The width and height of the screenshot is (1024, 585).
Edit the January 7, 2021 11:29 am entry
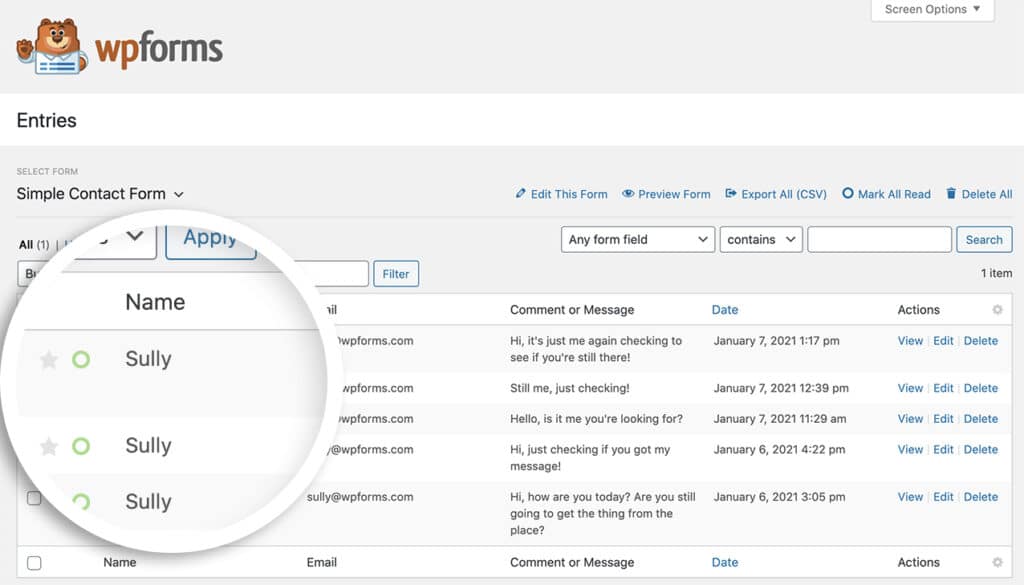(943, 419)
